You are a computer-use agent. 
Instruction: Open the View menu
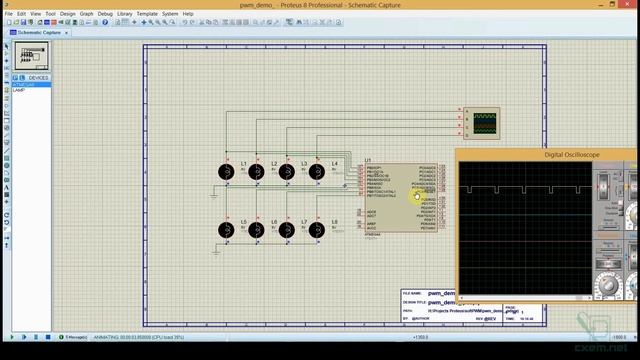36,13
